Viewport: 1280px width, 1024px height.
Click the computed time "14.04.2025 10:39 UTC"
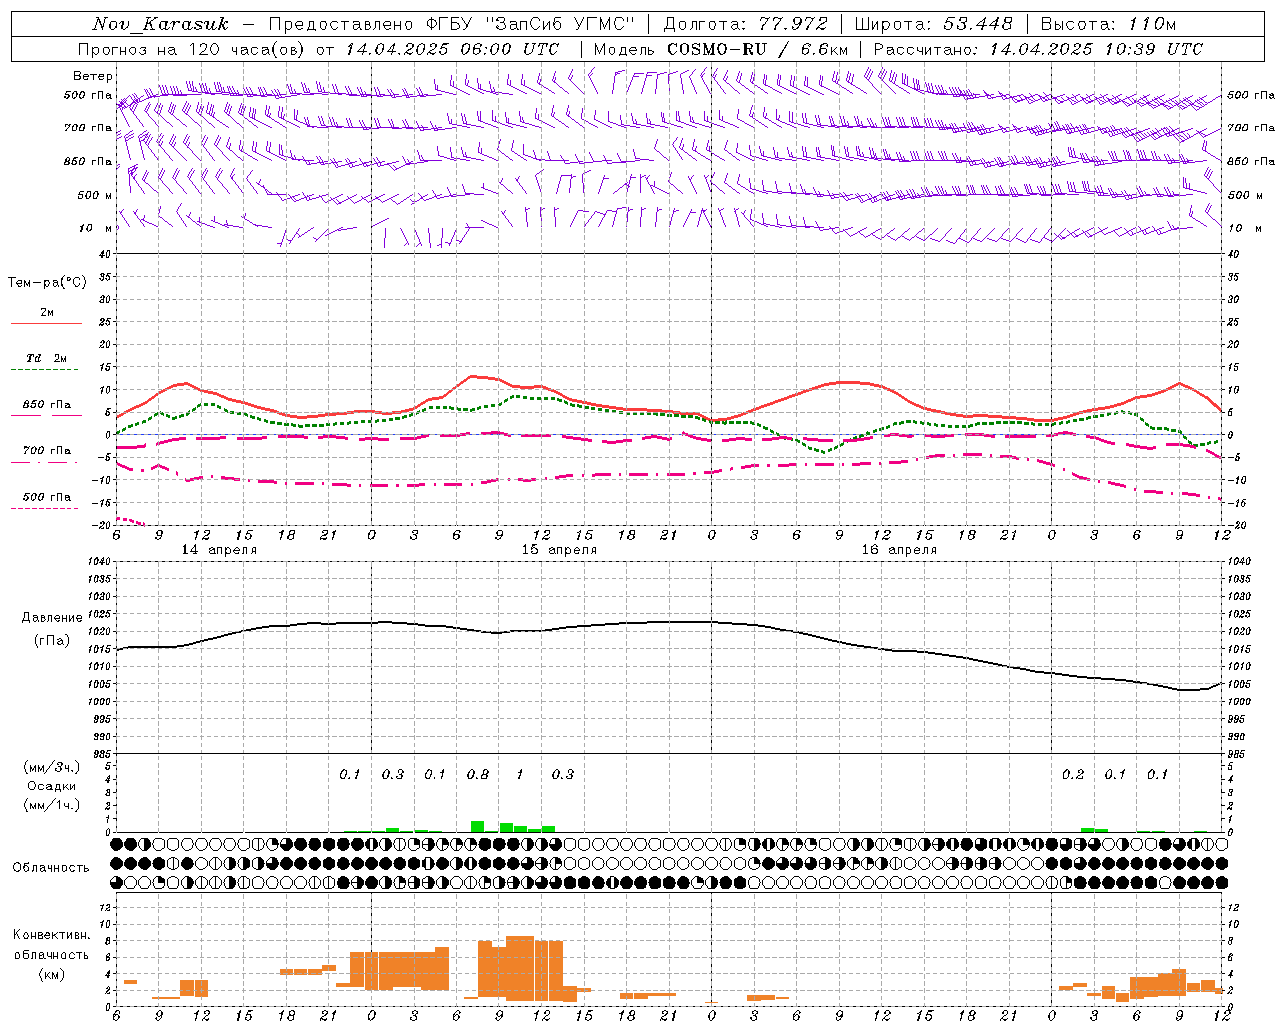1096,49
